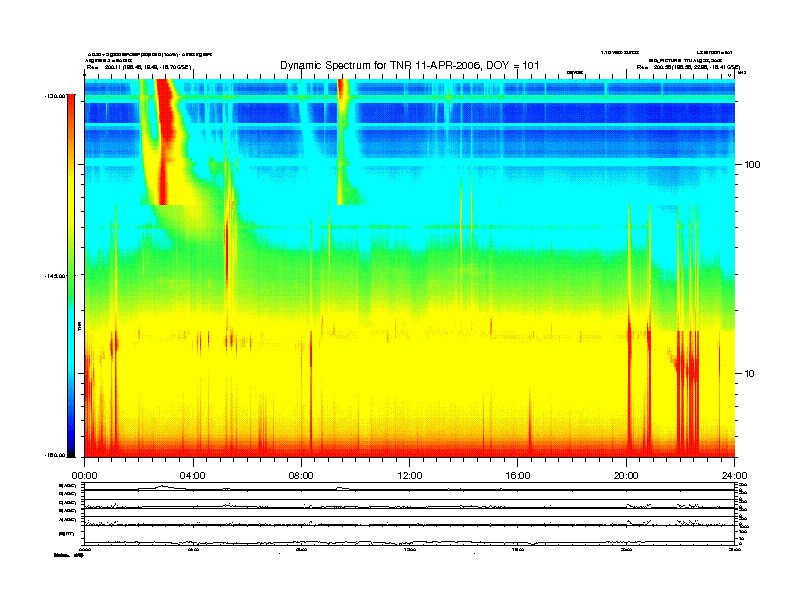Click the plot title 'Dynamic Spectrum for TNR'

(410, 65)
